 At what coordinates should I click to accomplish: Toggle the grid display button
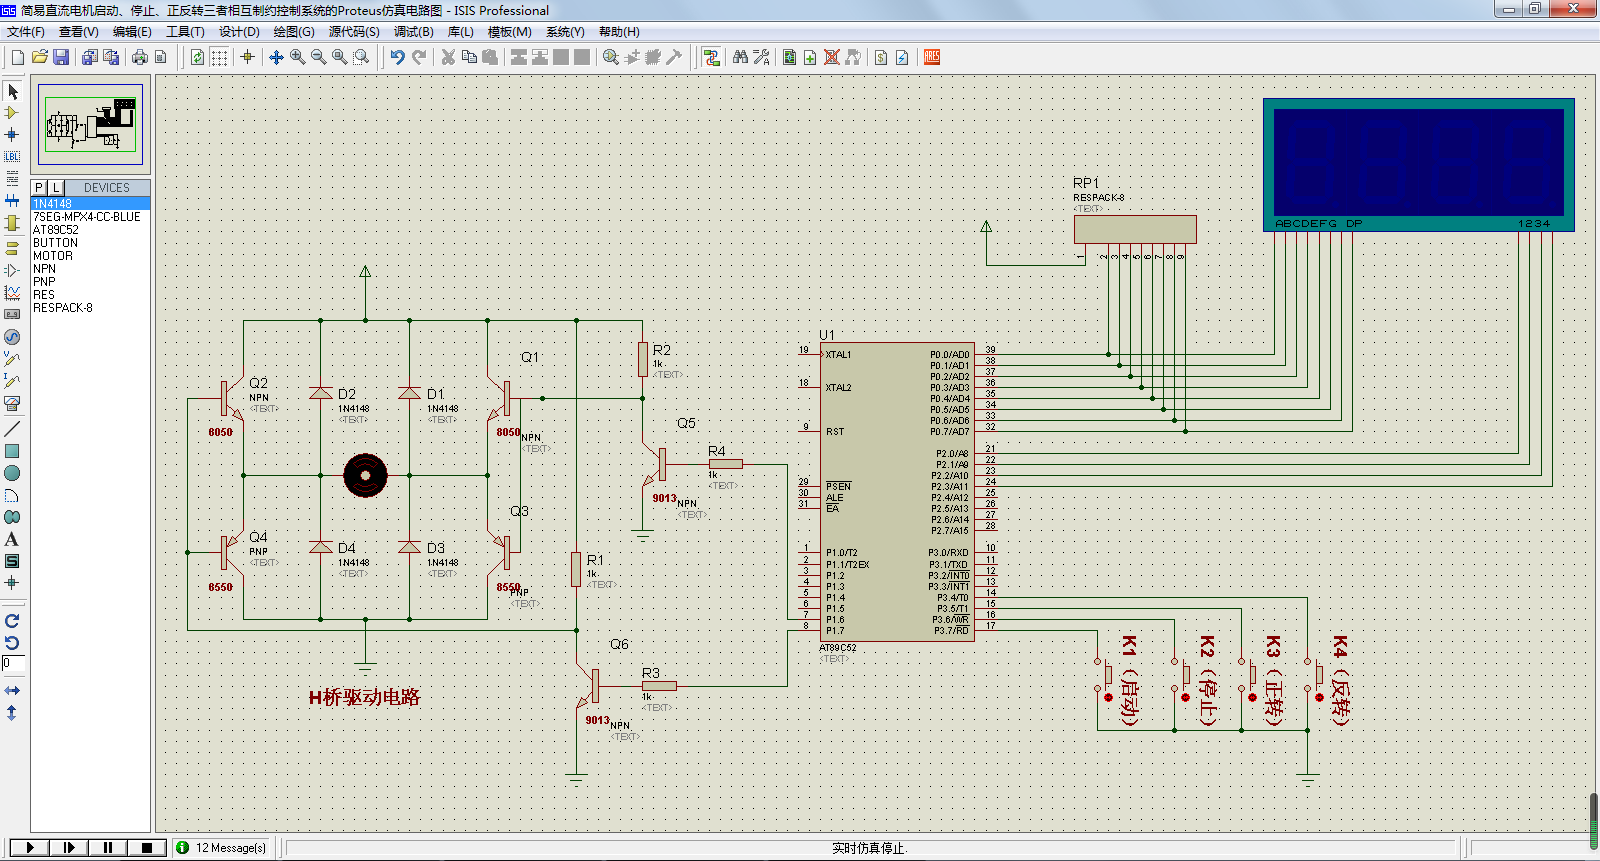point(219,57)
